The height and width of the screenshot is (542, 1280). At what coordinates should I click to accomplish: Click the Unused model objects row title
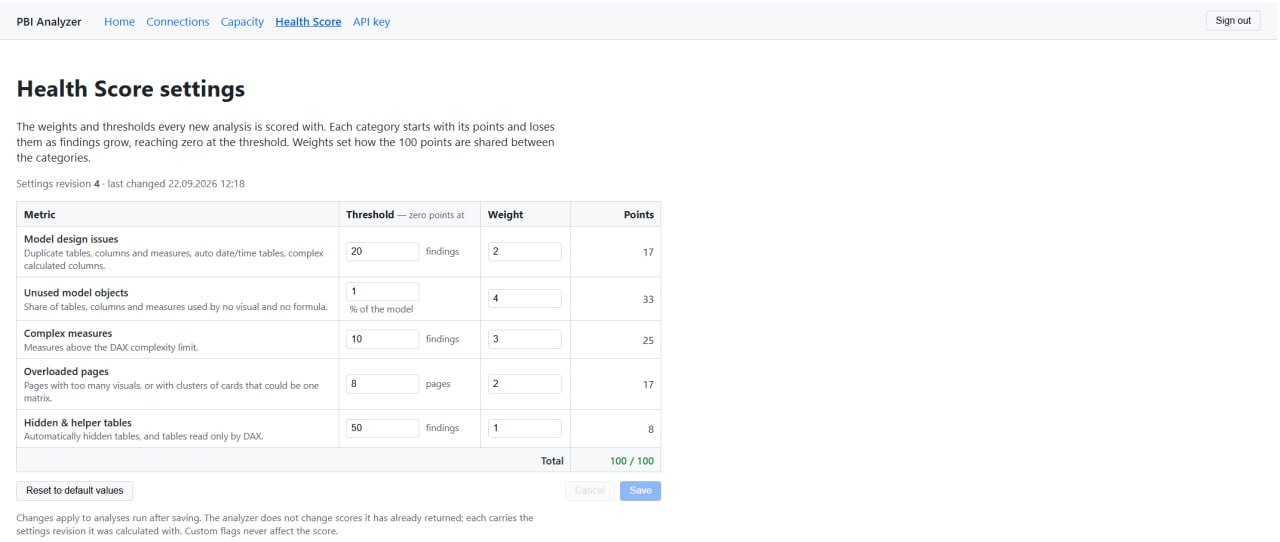tap(76, 293)
